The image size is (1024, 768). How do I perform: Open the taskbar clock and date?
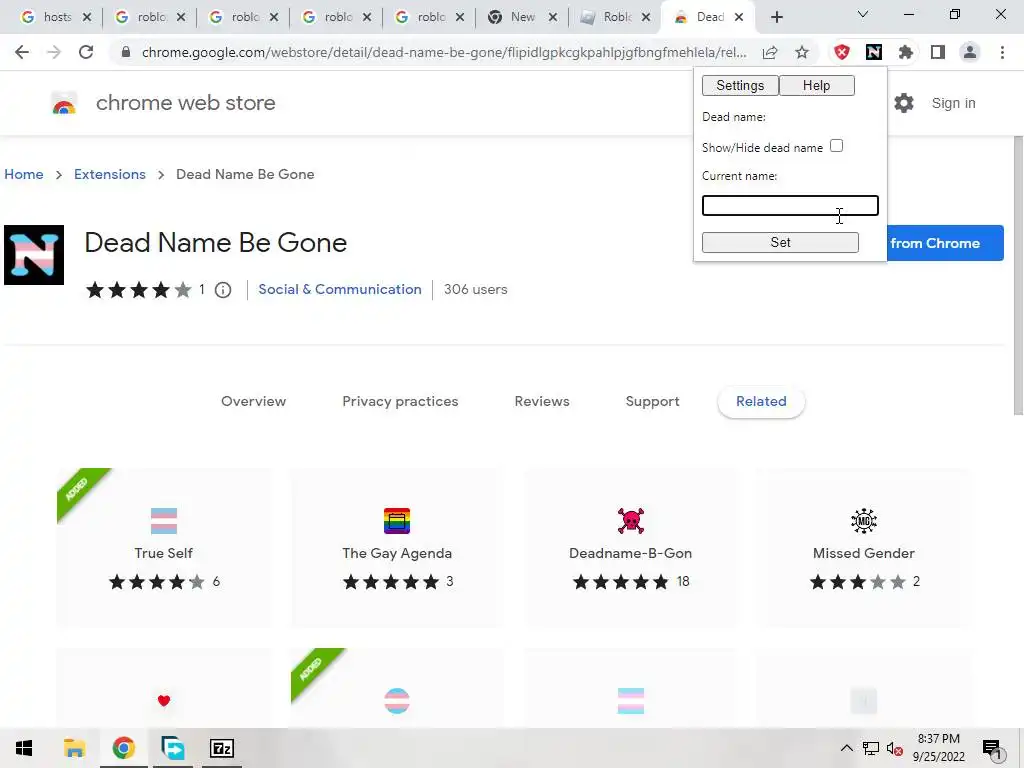click(x=938, y=748)
